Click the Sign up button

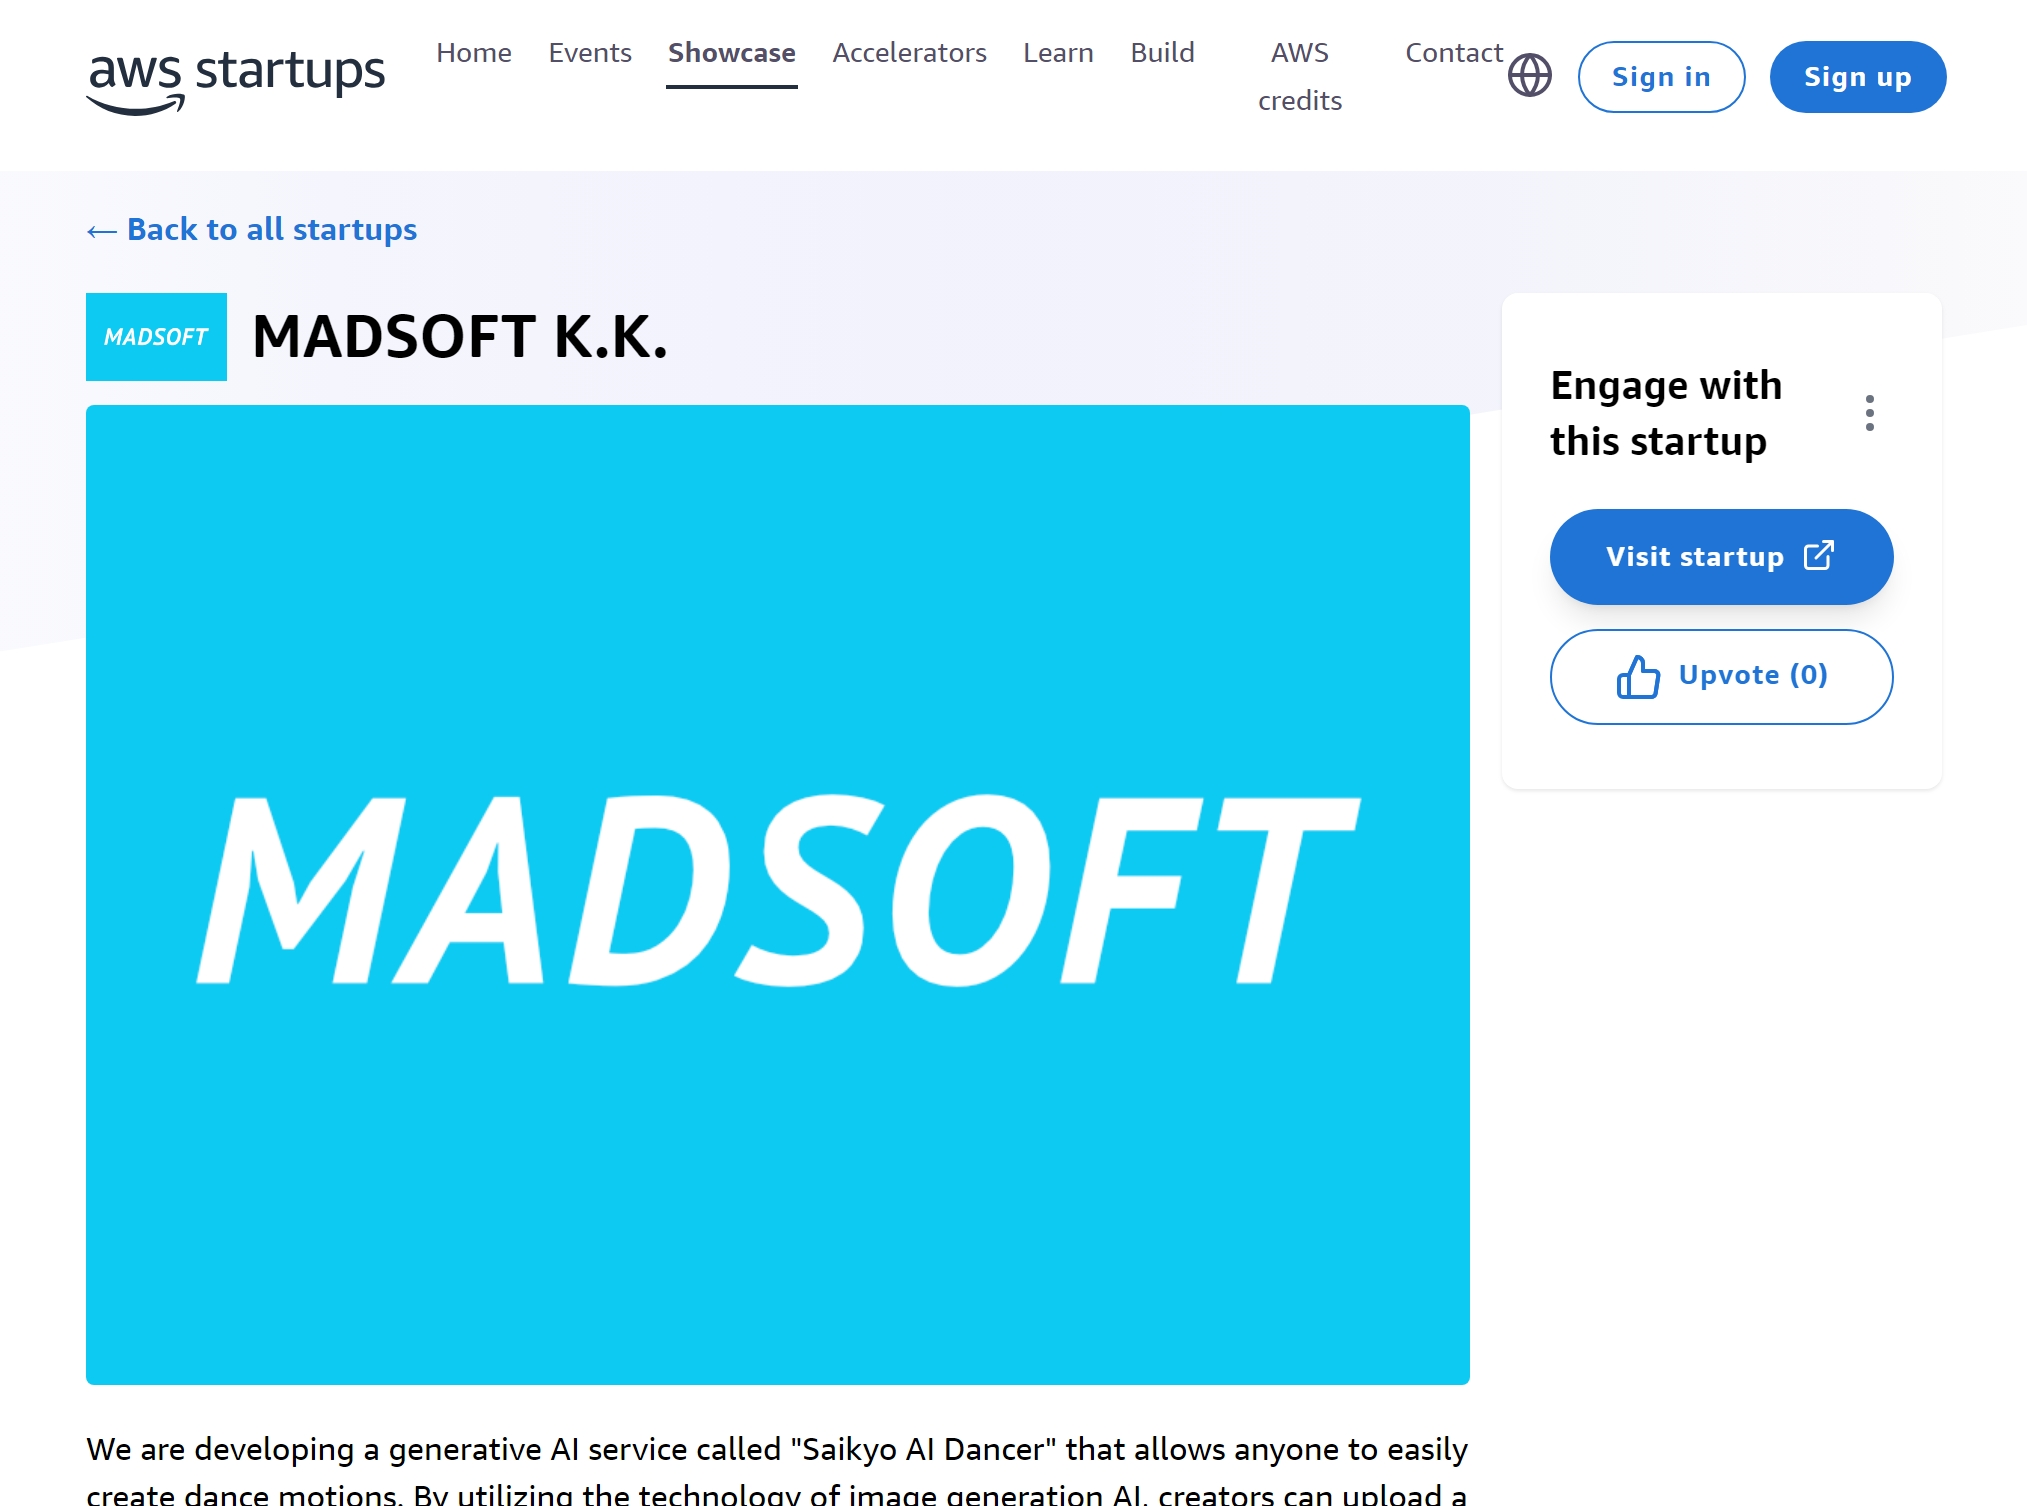[x=1859, y=76]
